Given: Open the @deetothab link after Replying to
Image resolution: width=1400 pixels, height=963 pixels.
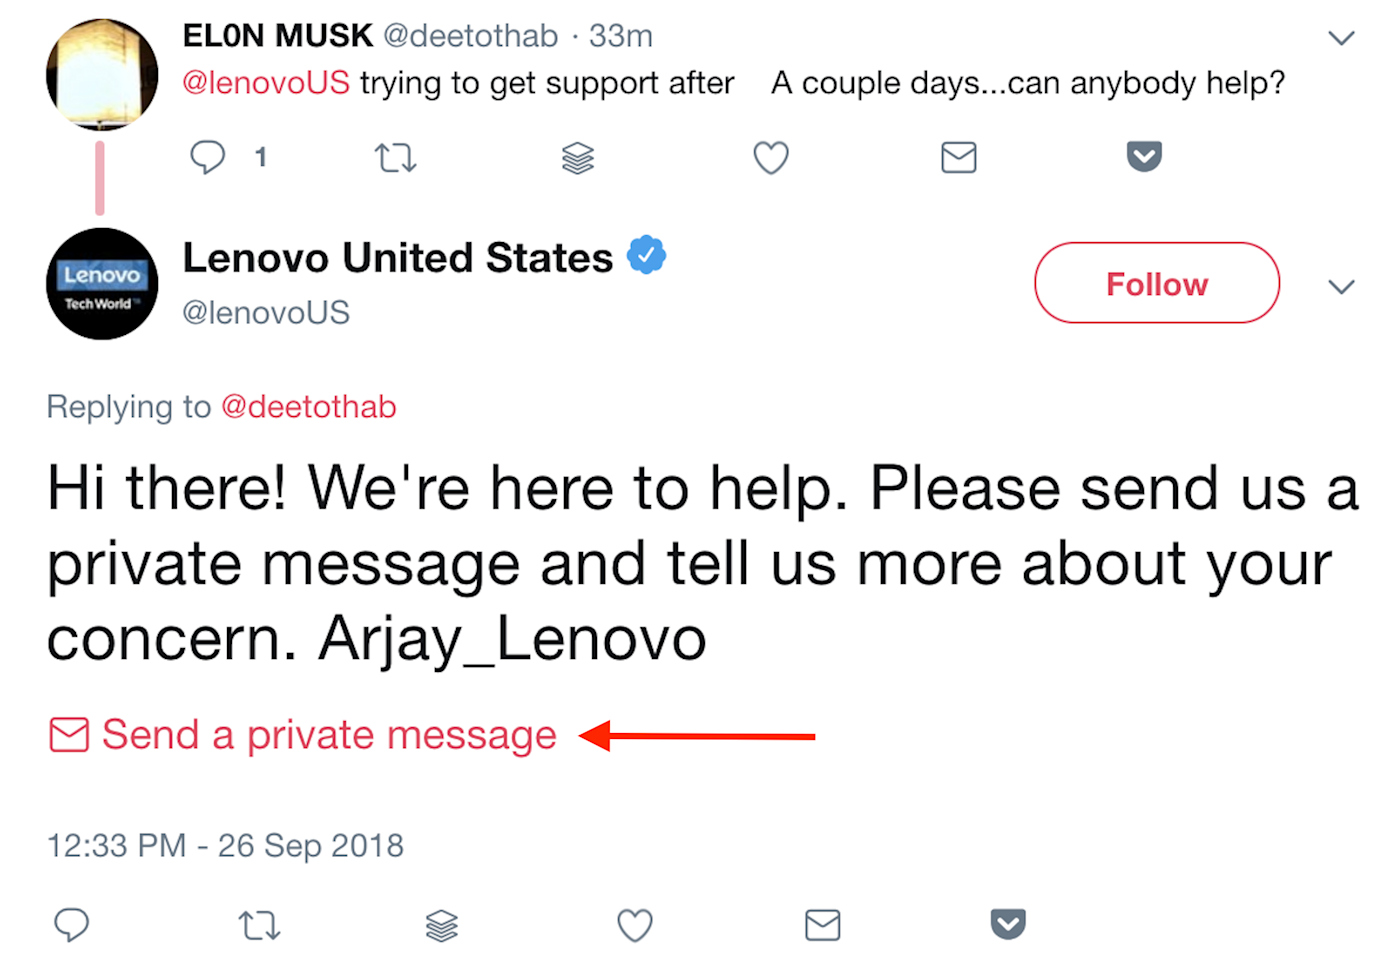Looking at the screenshot, I should click(x=308, y=407).
